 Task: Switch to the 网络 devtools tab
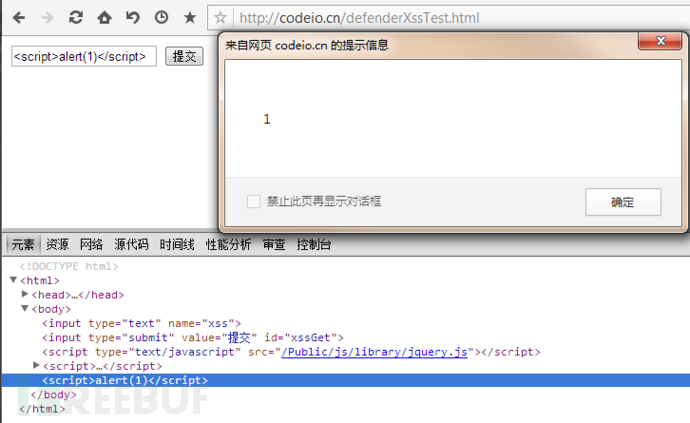92,244
